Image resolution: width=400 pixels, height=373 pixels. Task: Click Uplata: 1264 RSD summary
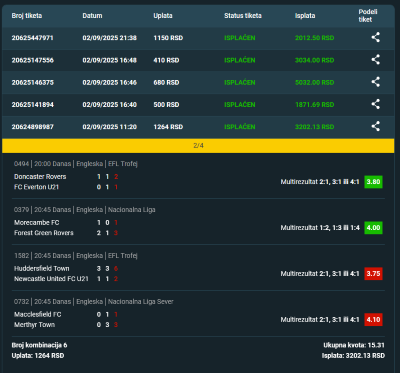point(38,356)
